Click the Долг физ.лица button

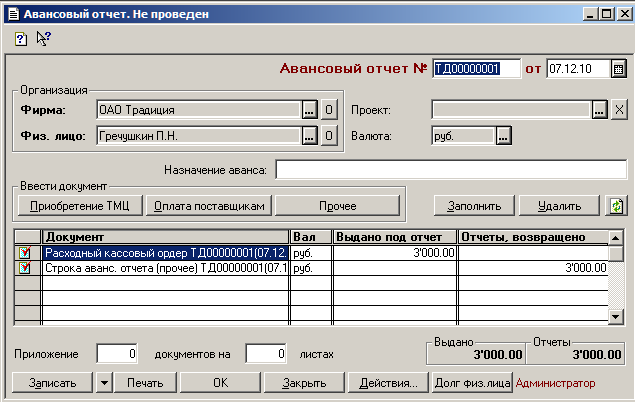[471, 383]
